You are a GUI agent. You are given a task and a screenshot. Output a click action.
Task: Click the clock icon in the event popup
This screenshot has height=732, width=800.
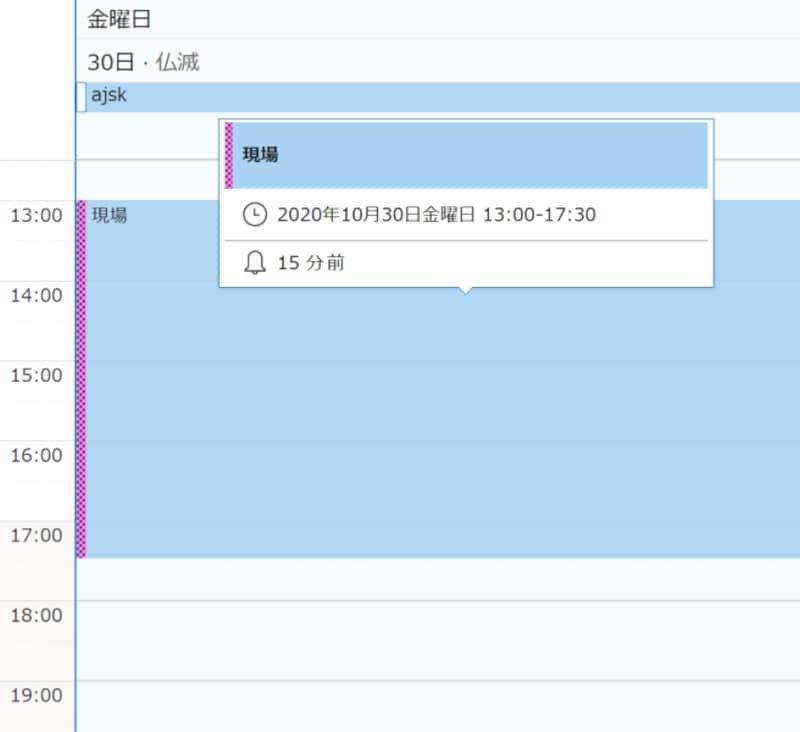(253, 215)
